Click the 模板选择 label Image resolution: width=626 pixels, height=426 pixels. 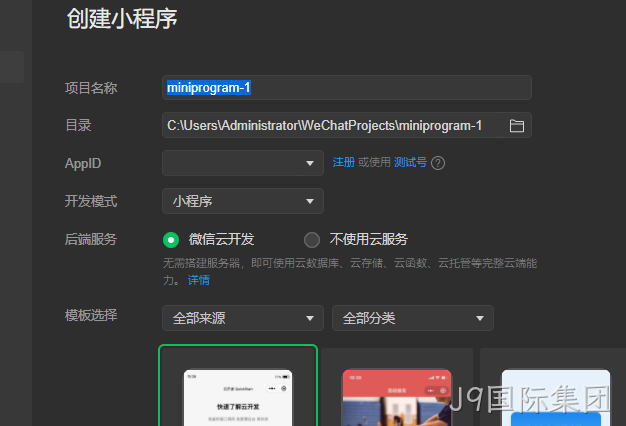(91, 315)
